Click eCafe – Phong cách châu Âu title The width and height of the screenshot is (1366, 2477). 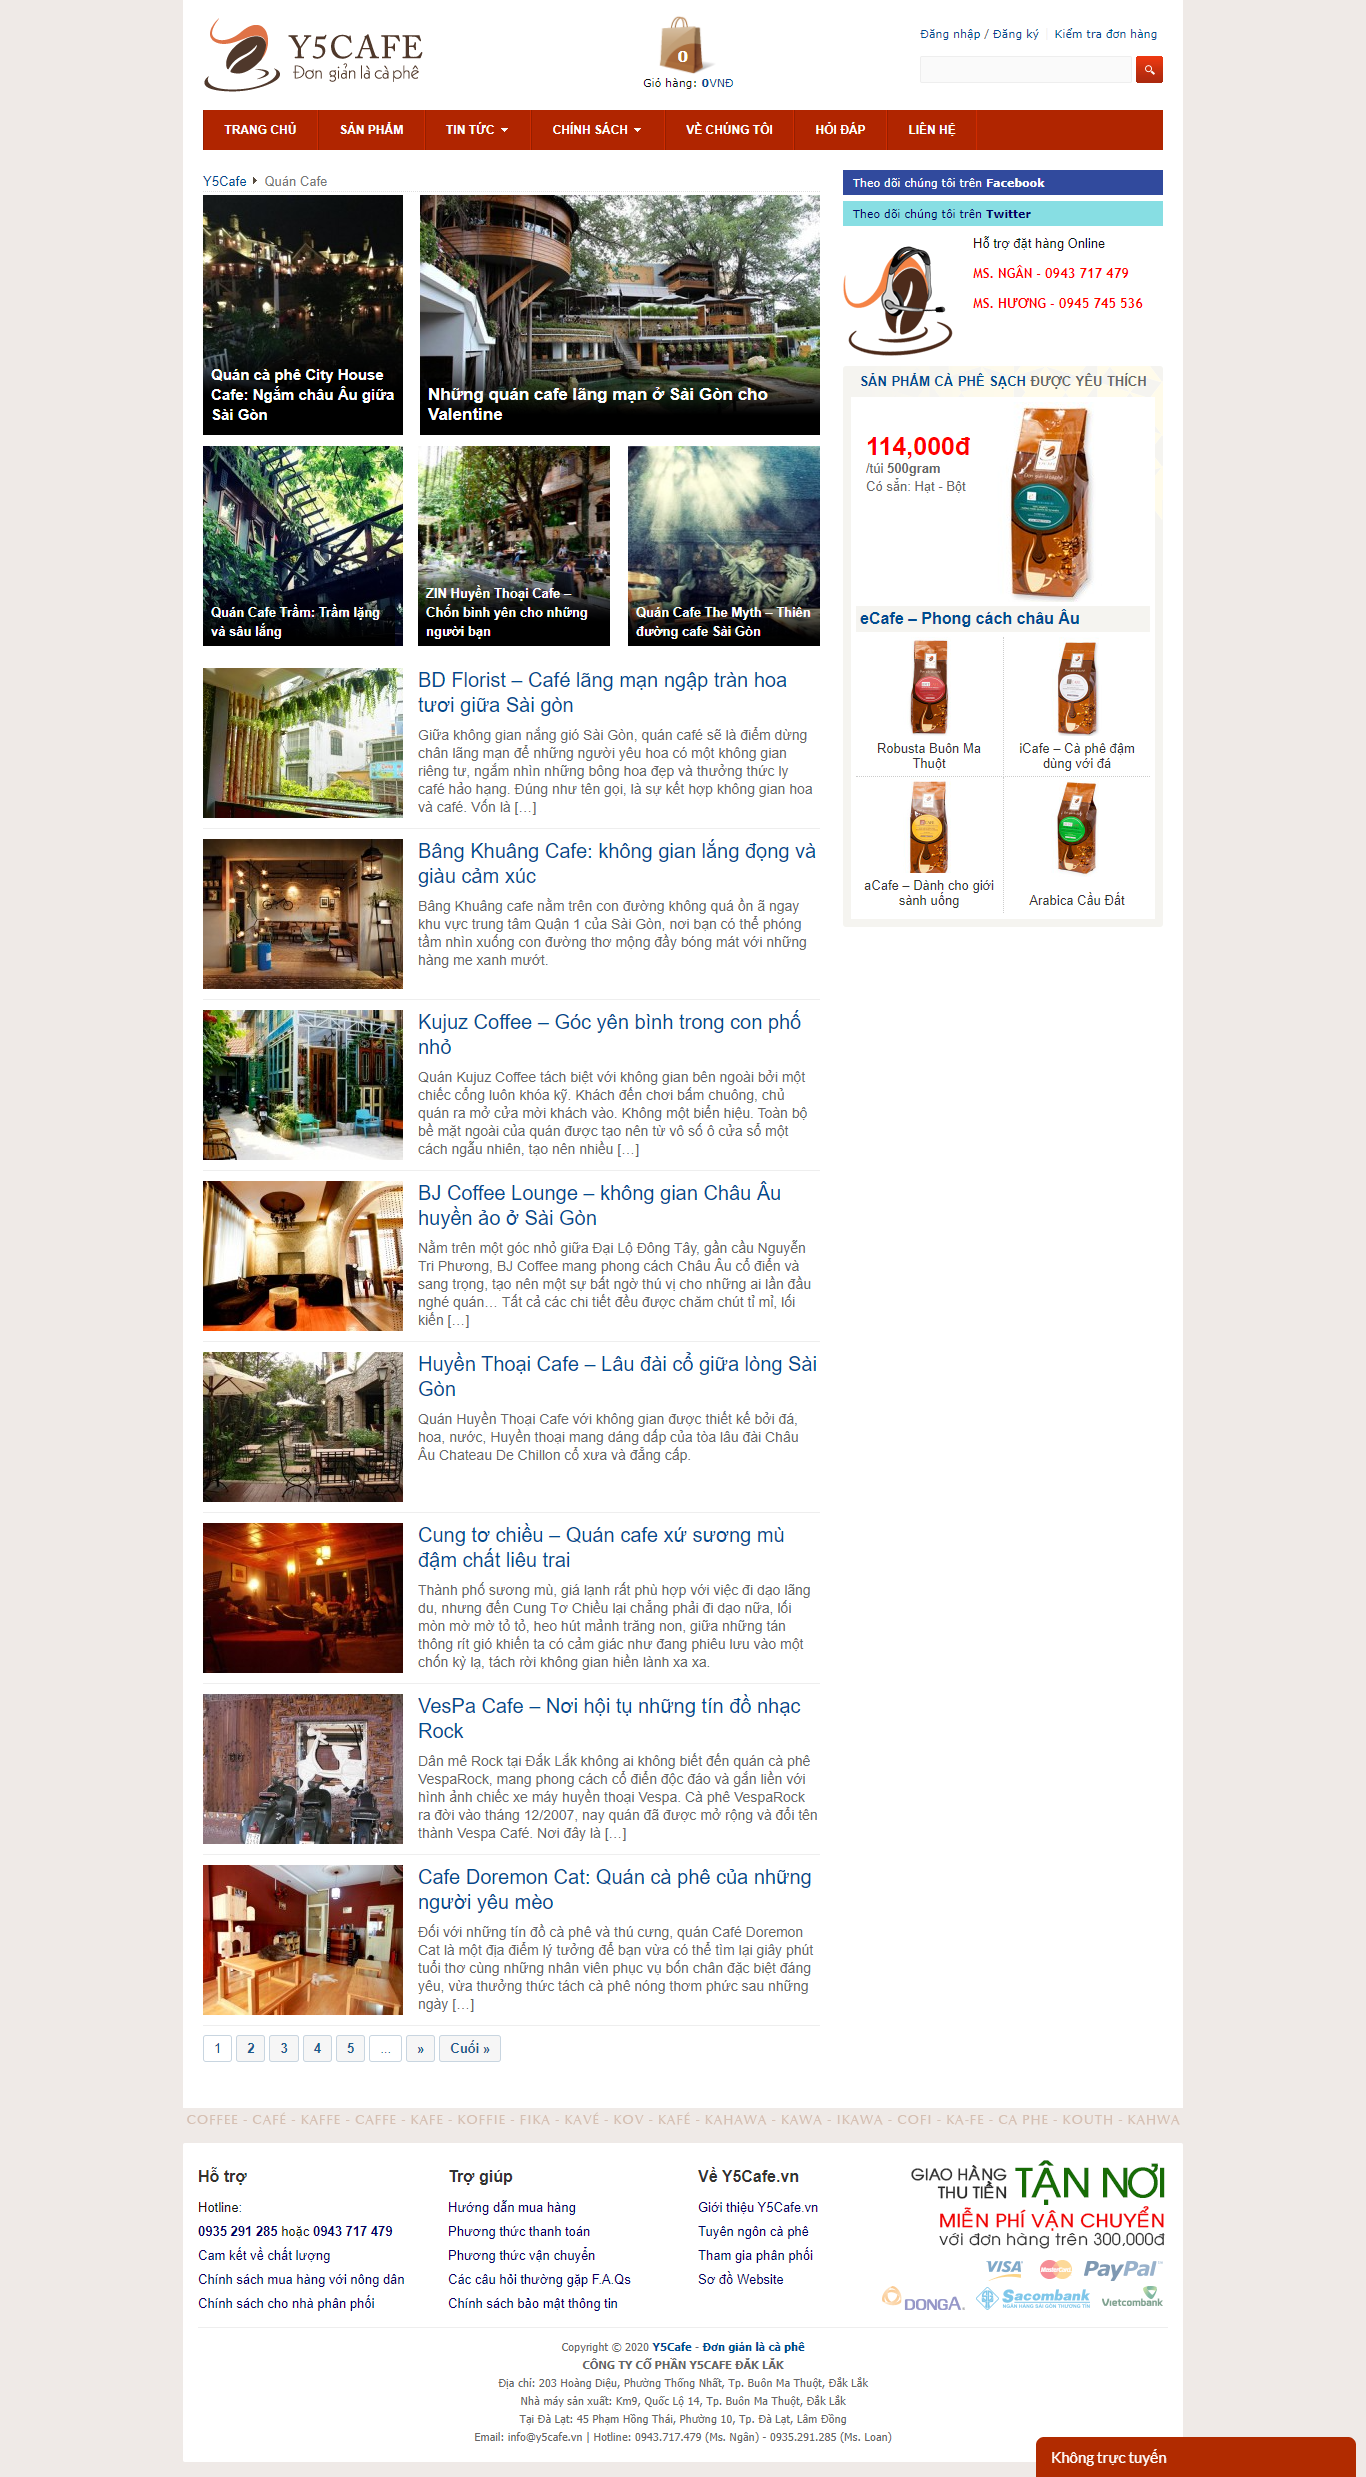(970, 618)
